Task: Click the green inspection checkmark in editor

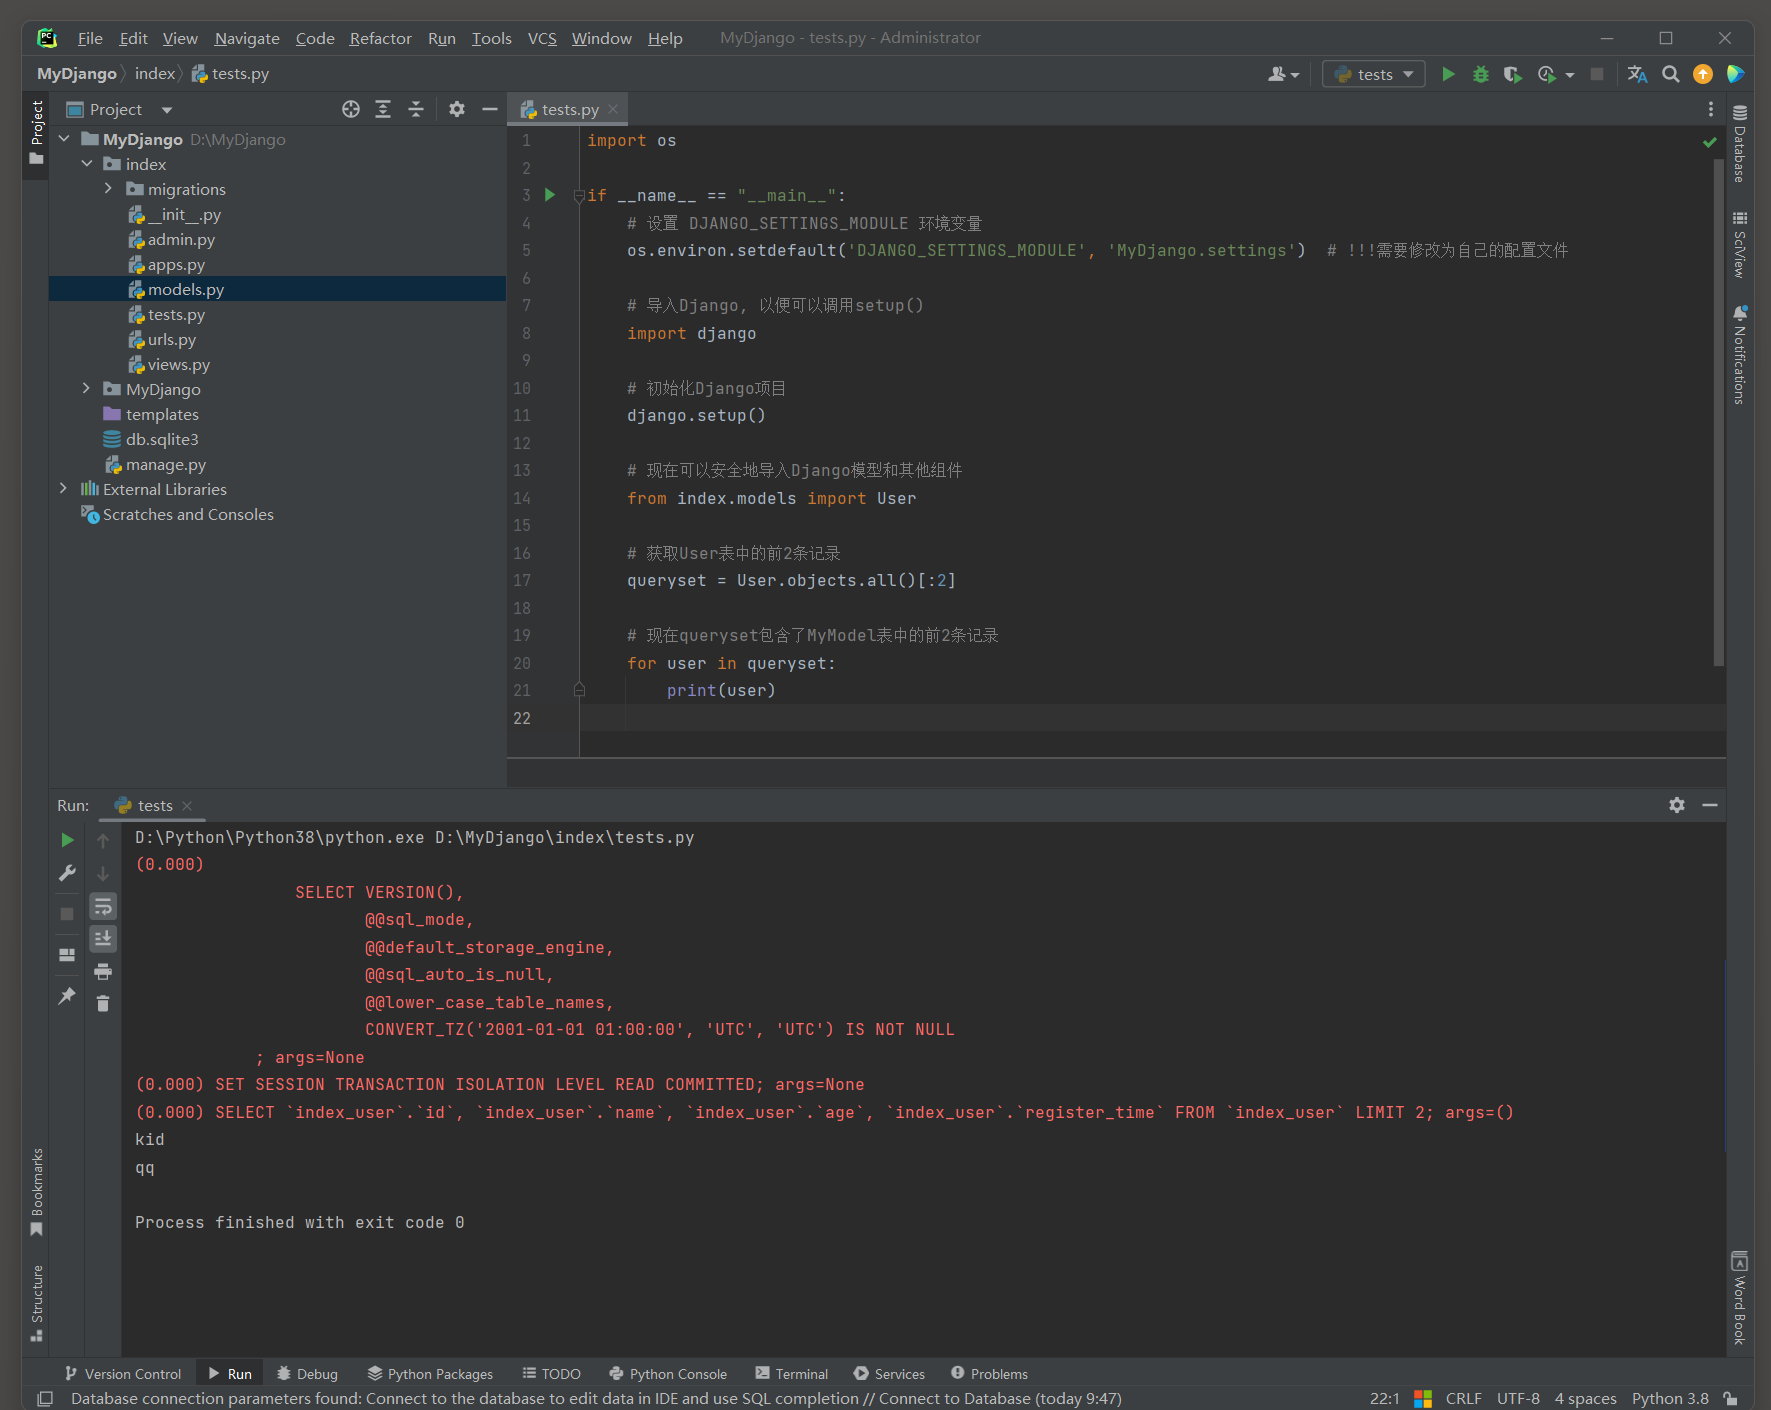Action: tap(1709, 142)
